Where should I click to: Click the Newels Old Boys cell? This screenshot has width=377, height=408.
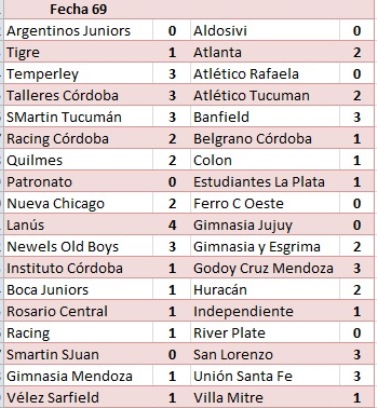point(78,246)
